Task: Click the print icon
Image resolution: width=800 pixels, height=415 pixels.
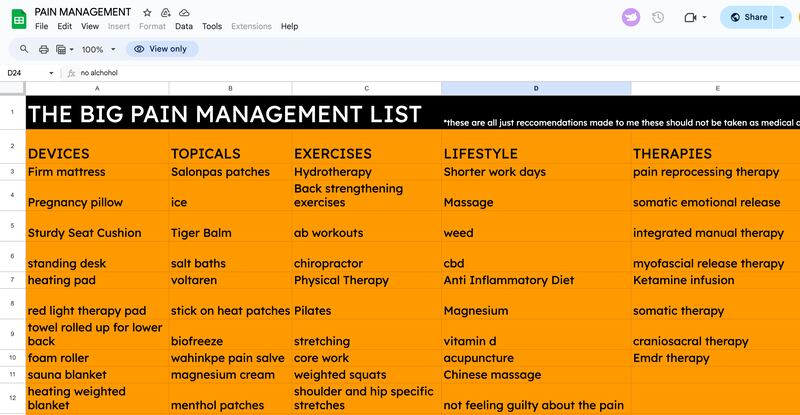Action: coord(43,49)
